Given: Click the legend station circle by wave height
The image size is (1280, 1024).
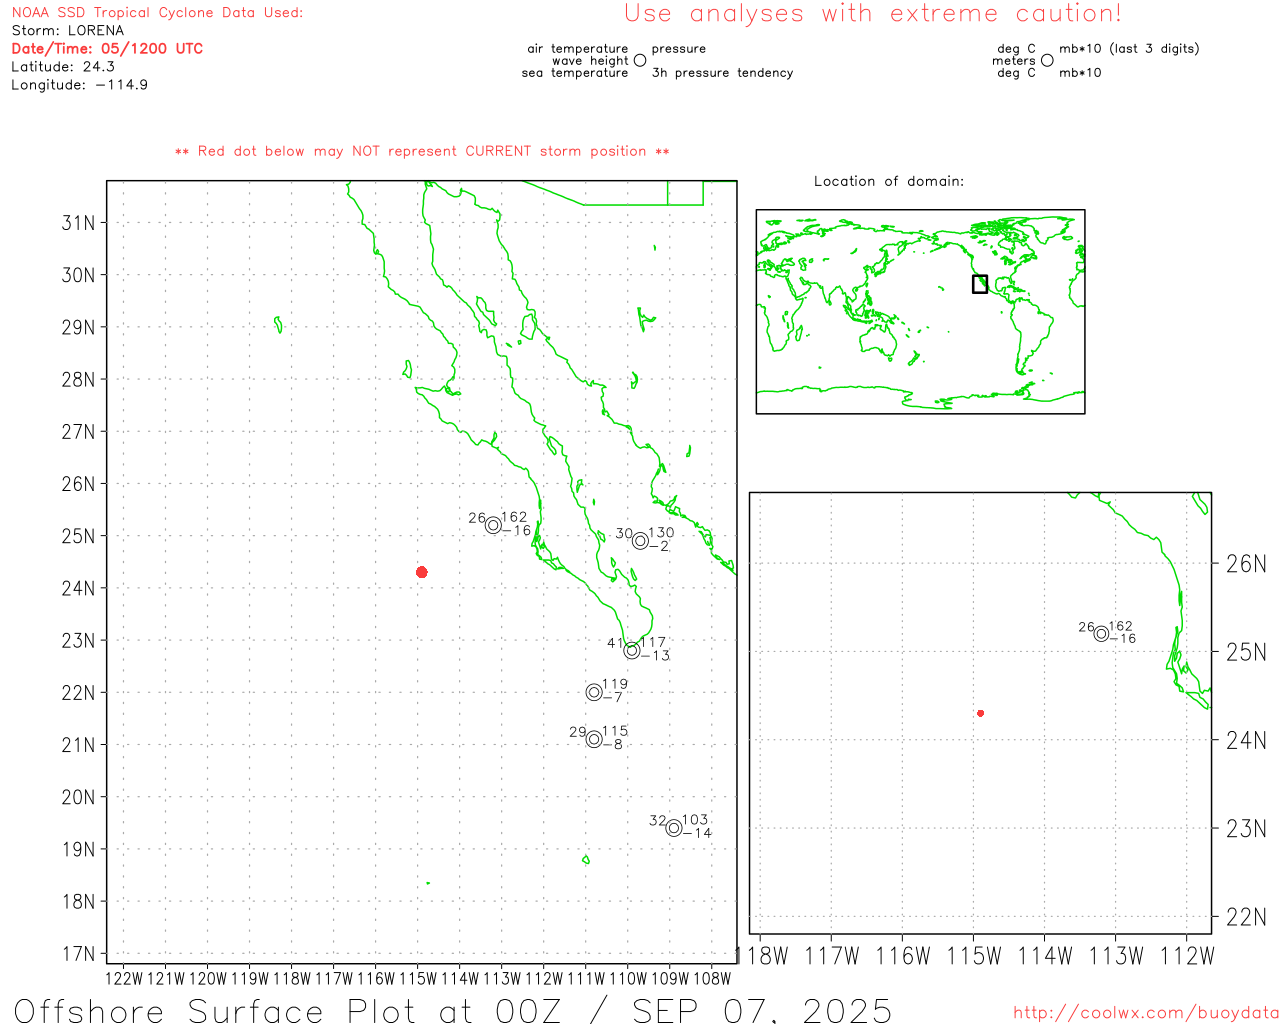Looking at the screenshot, I should click(640, 60).
